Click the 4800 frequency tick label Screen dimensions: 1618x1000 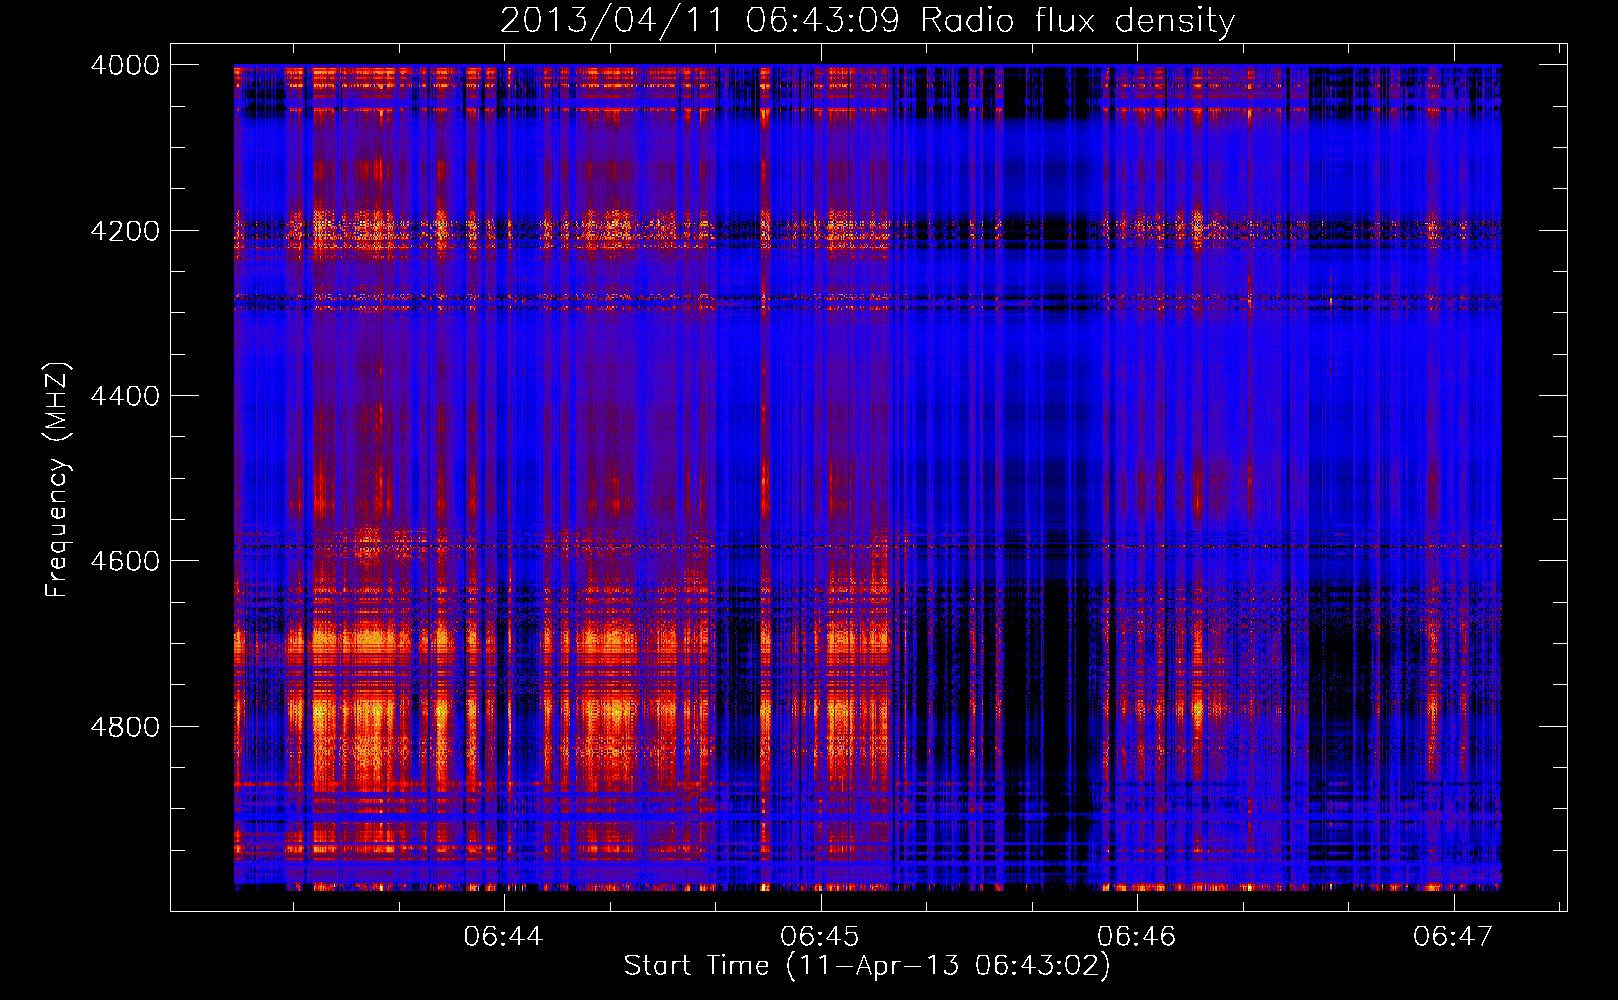(x=125, y=727)
